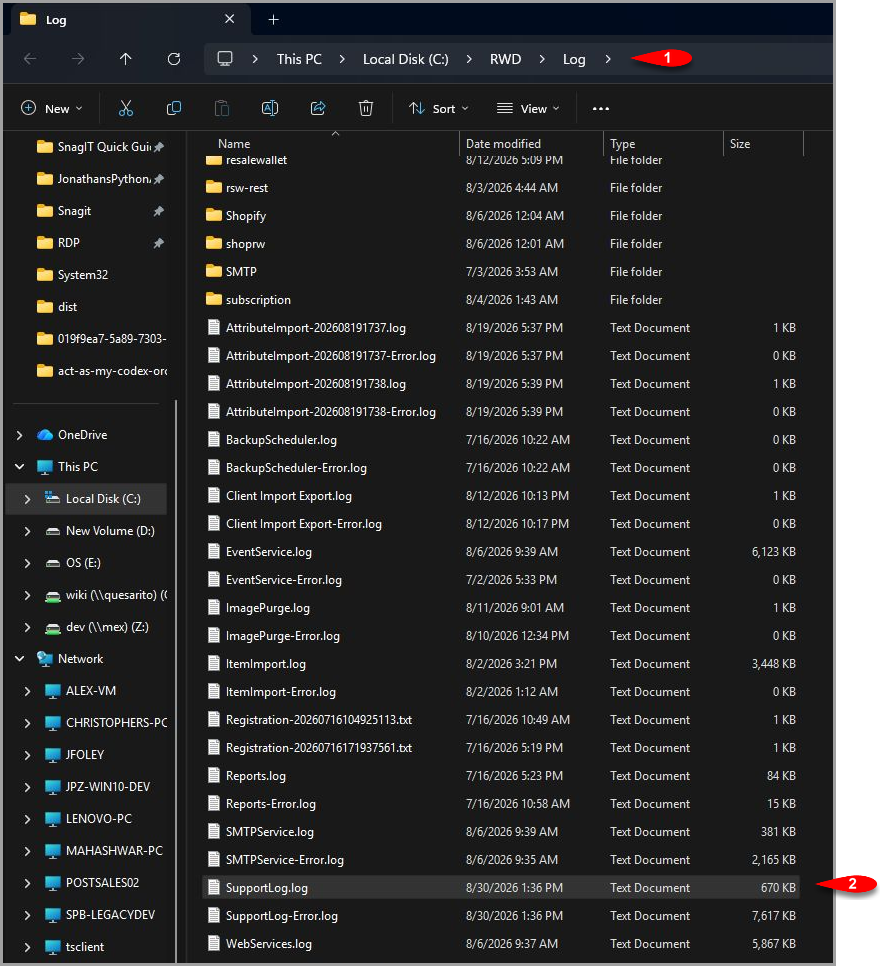Select file Reports.log
The width and height of the screenshot is (884, 966).
click(256, 776)
